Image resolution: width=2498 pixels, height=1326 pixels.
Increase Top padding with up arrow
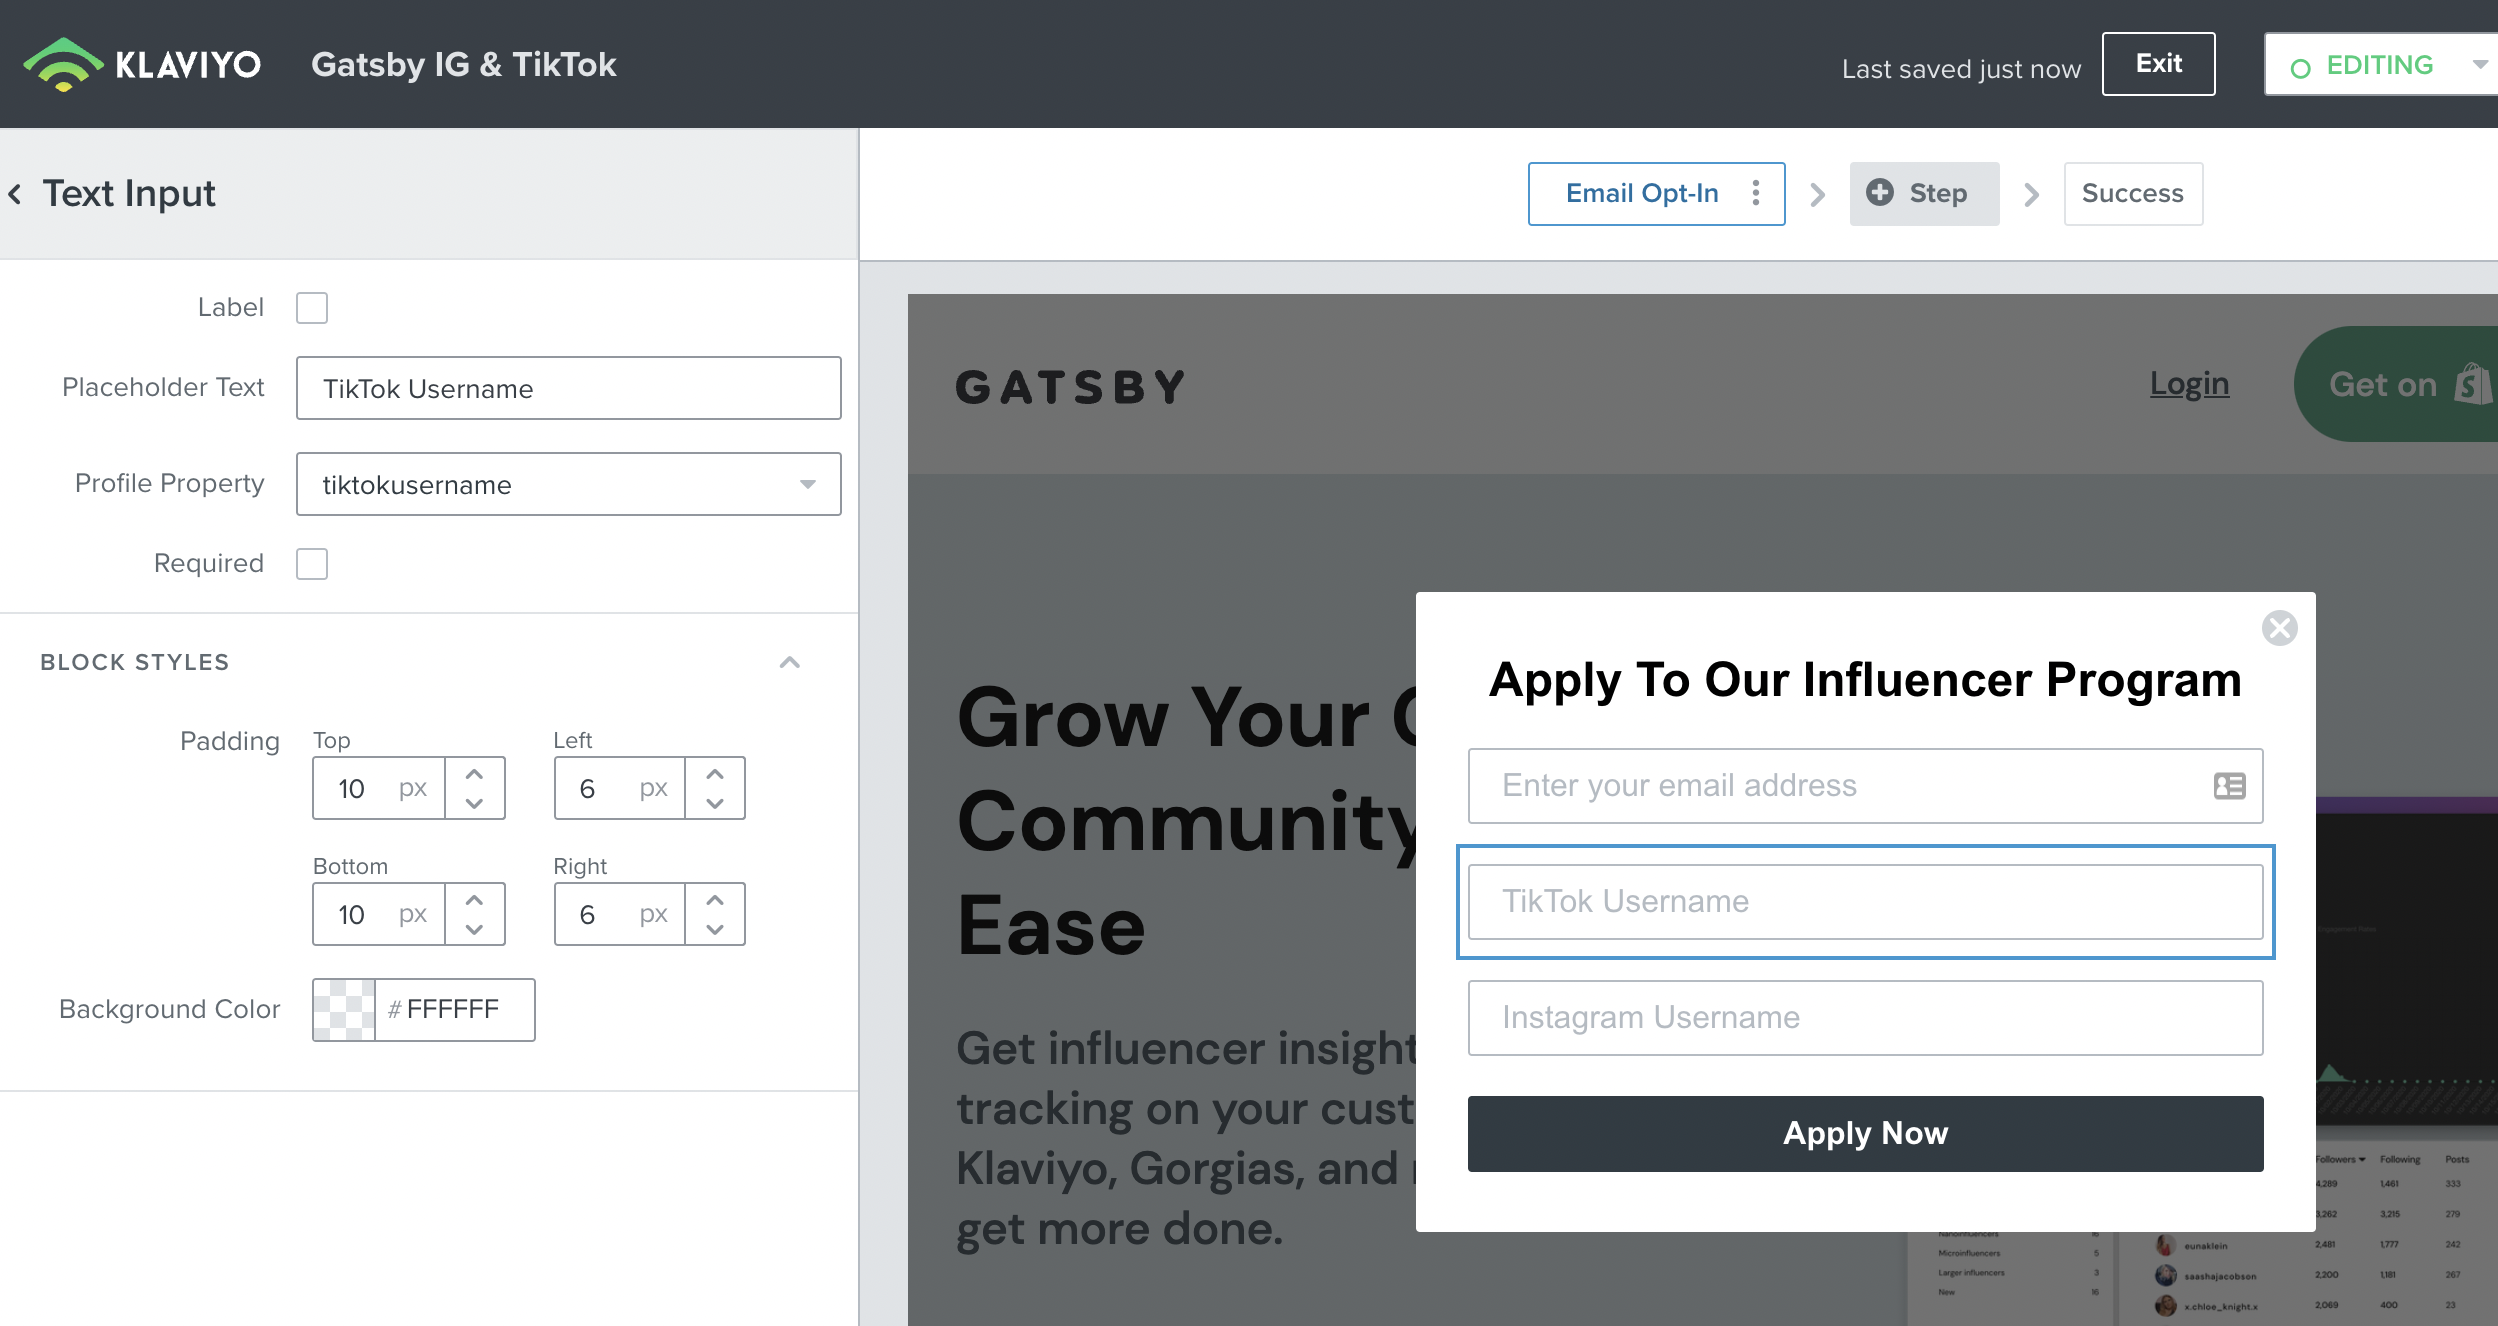click(x=475, y=773)
